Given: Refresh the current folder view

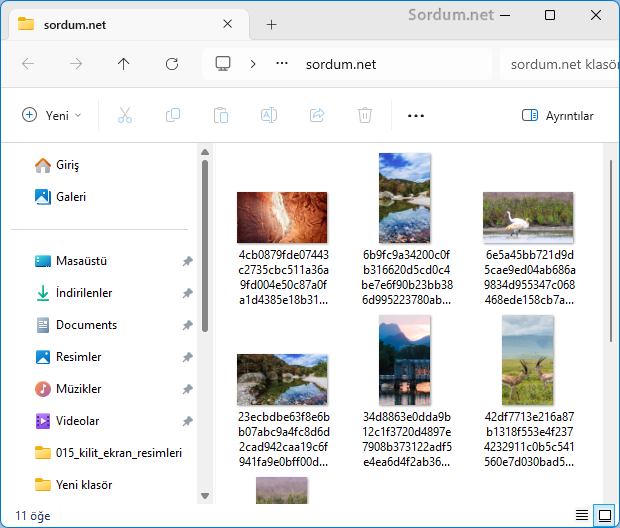Looking at the screenshot, I should [172, 64].
